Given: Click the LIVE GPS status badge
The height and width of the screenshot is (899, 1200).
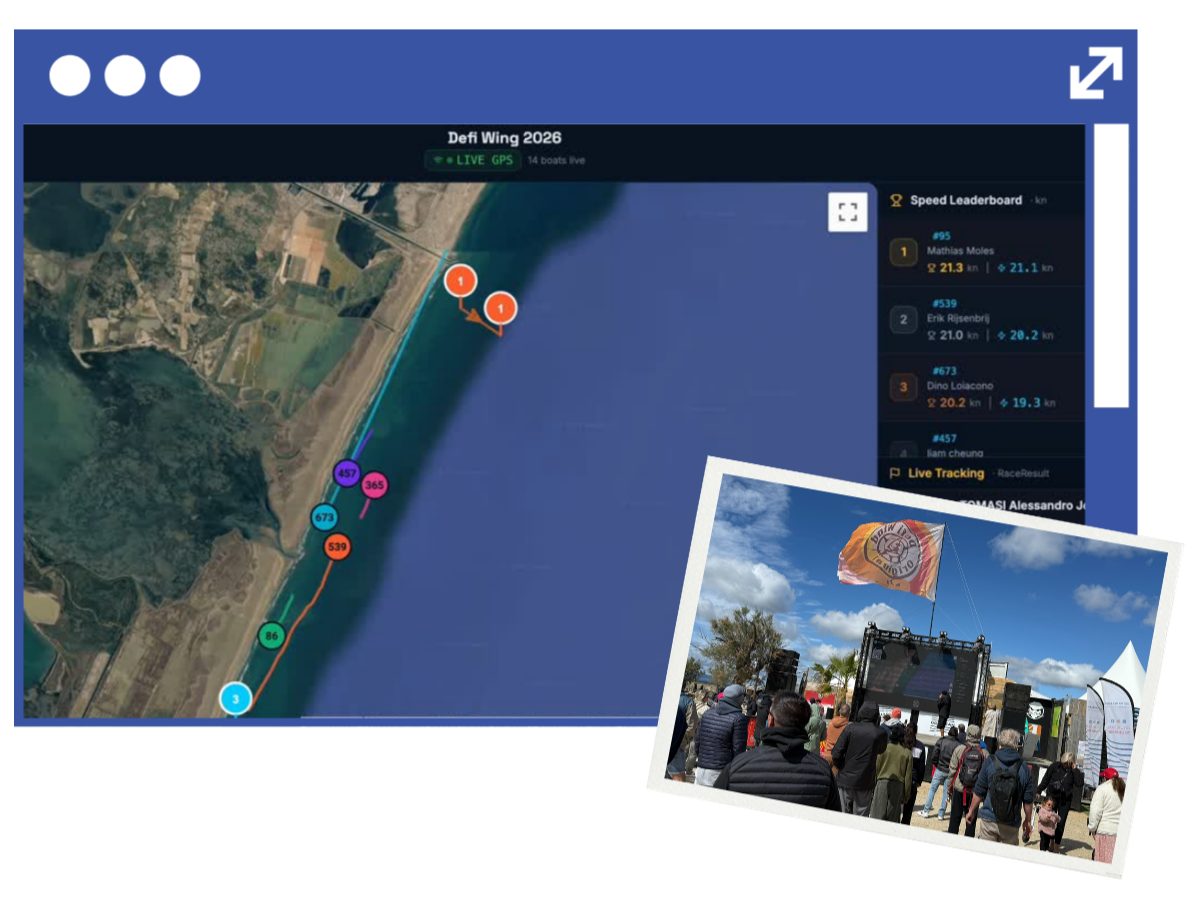Looking at the screenshot, I should click(x=472, y=160).
